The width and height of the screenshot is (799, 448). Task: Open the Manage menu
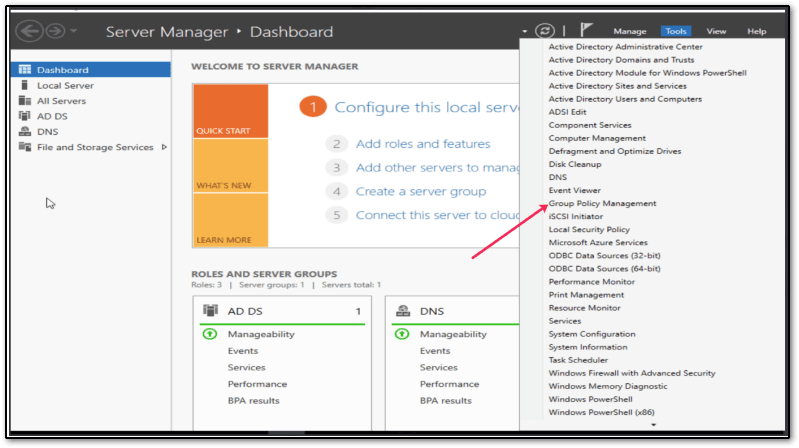pos(629,31)
